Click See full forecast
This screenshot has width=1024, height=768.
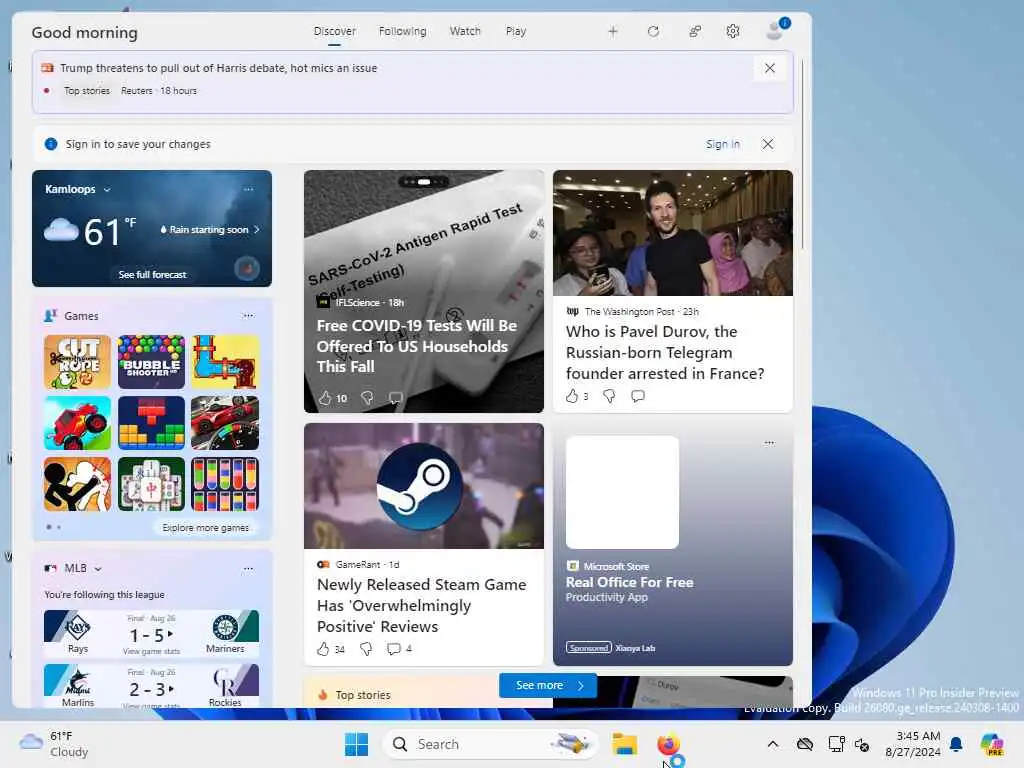152,275
